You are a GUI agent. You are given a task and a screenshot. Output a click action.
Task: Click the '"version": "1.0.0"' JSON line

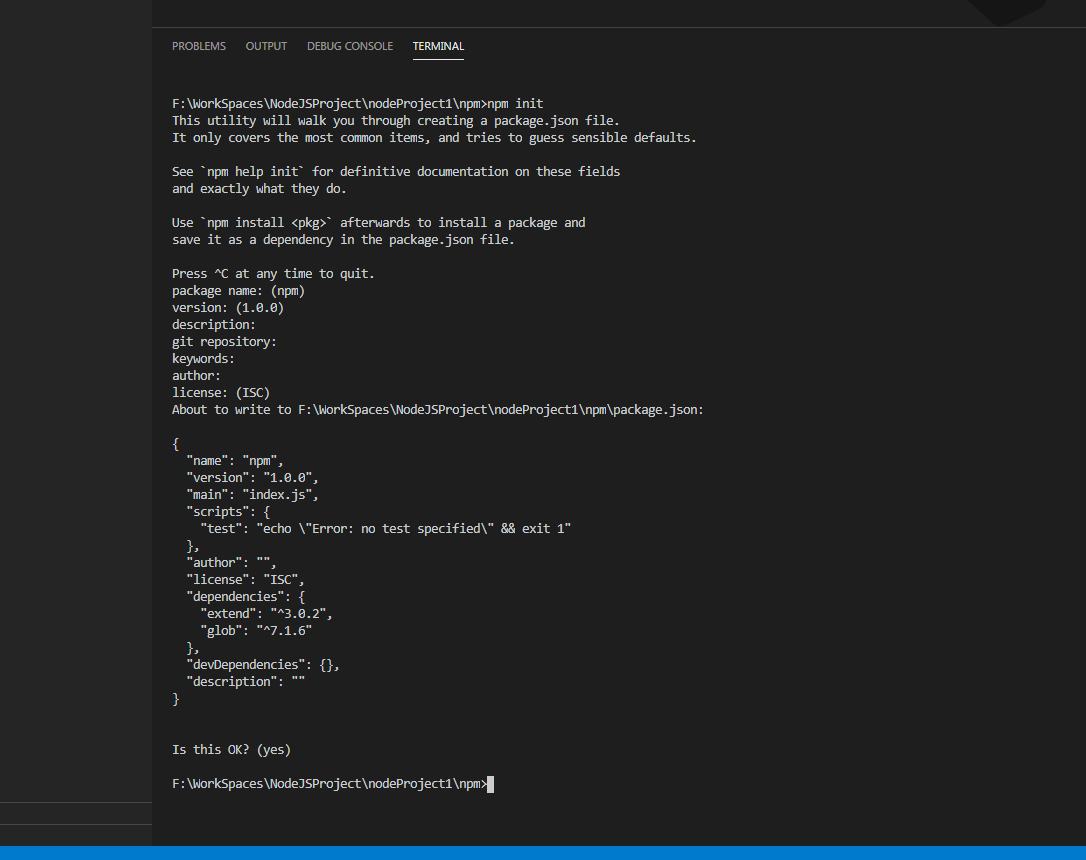252,478
